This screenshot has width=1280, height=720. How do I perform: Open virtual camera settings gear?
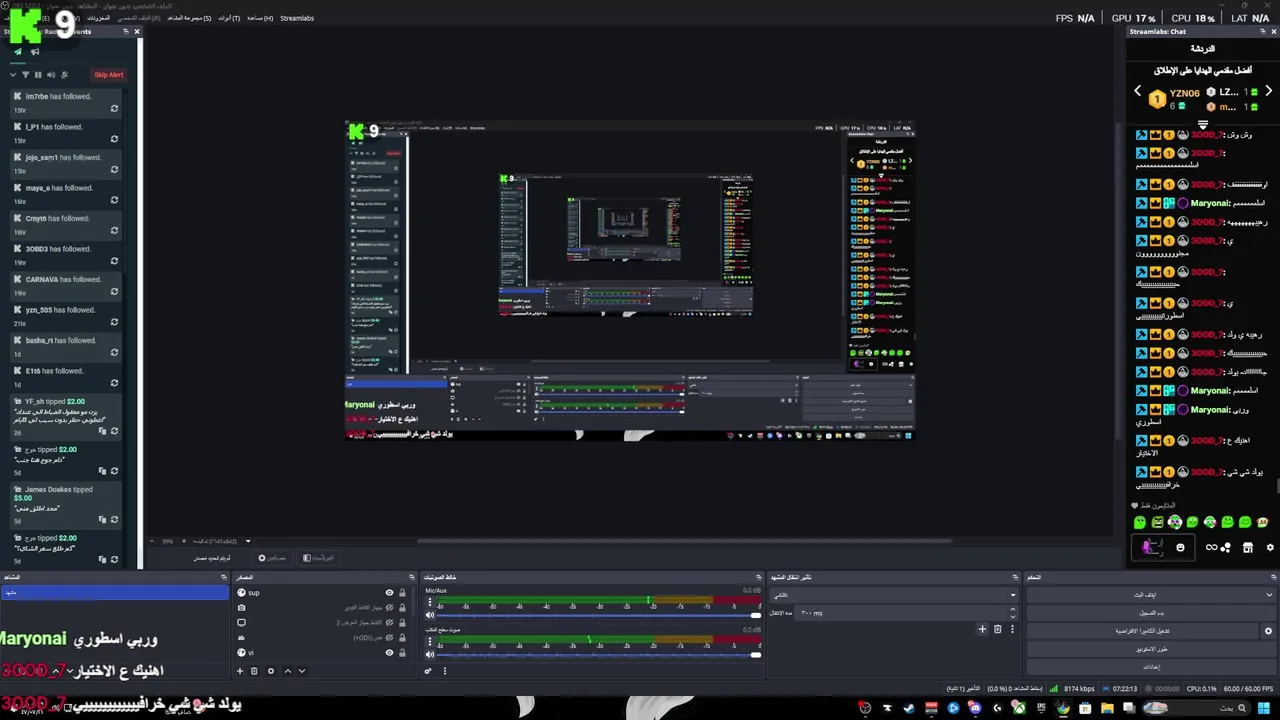pyautogui.click(x=1268, y=631)
